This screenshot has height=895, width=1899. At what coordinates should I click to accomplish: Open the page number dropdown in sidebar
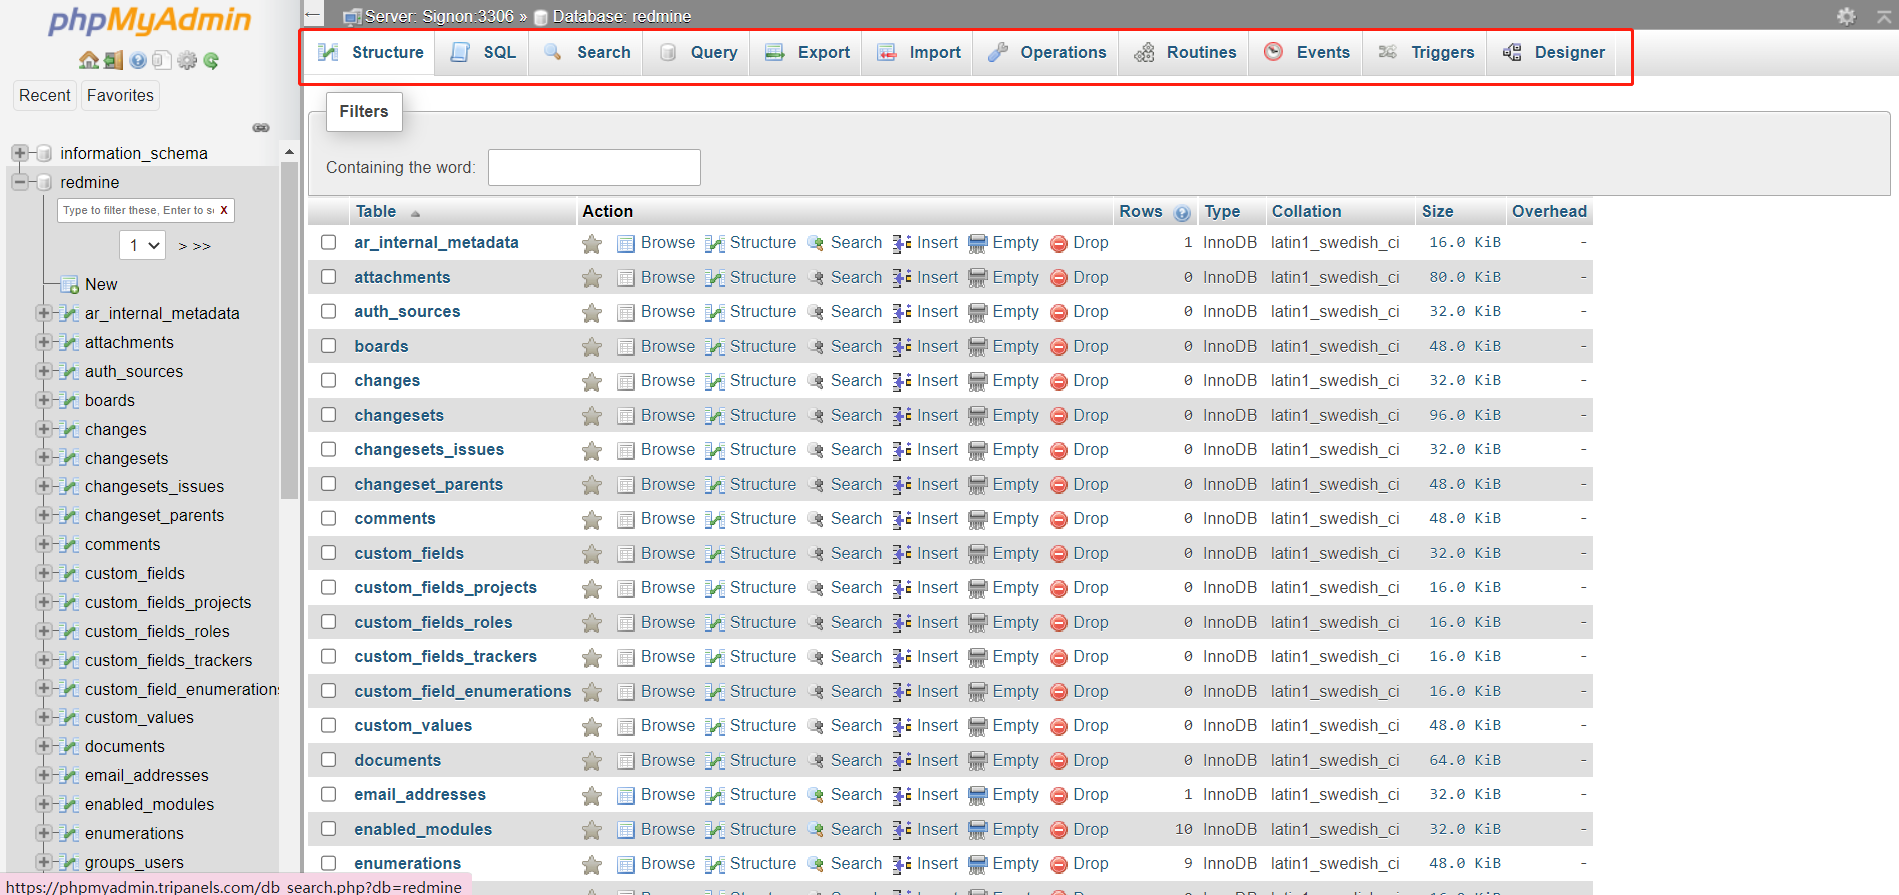tap(142, 245)
